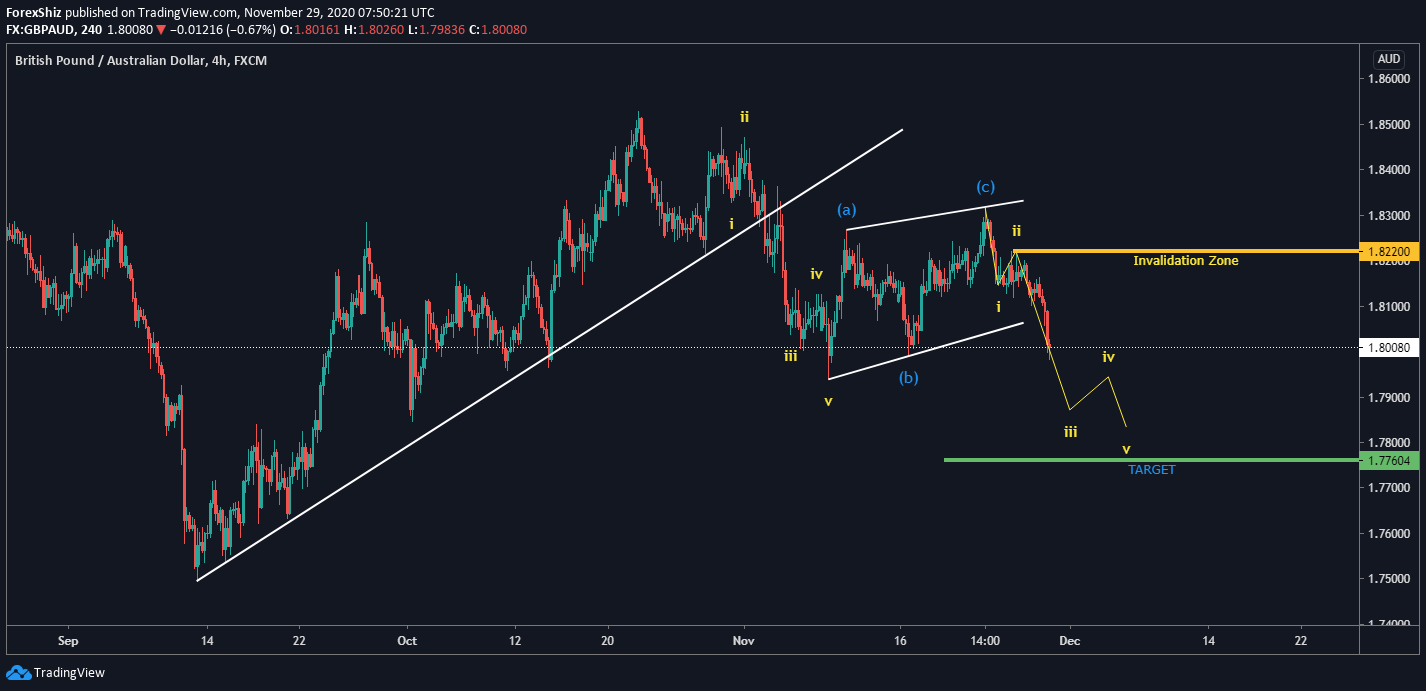1426x691 pixels.
Task: Select the Invalidation Zone label
Action: tap(1185, 261)
